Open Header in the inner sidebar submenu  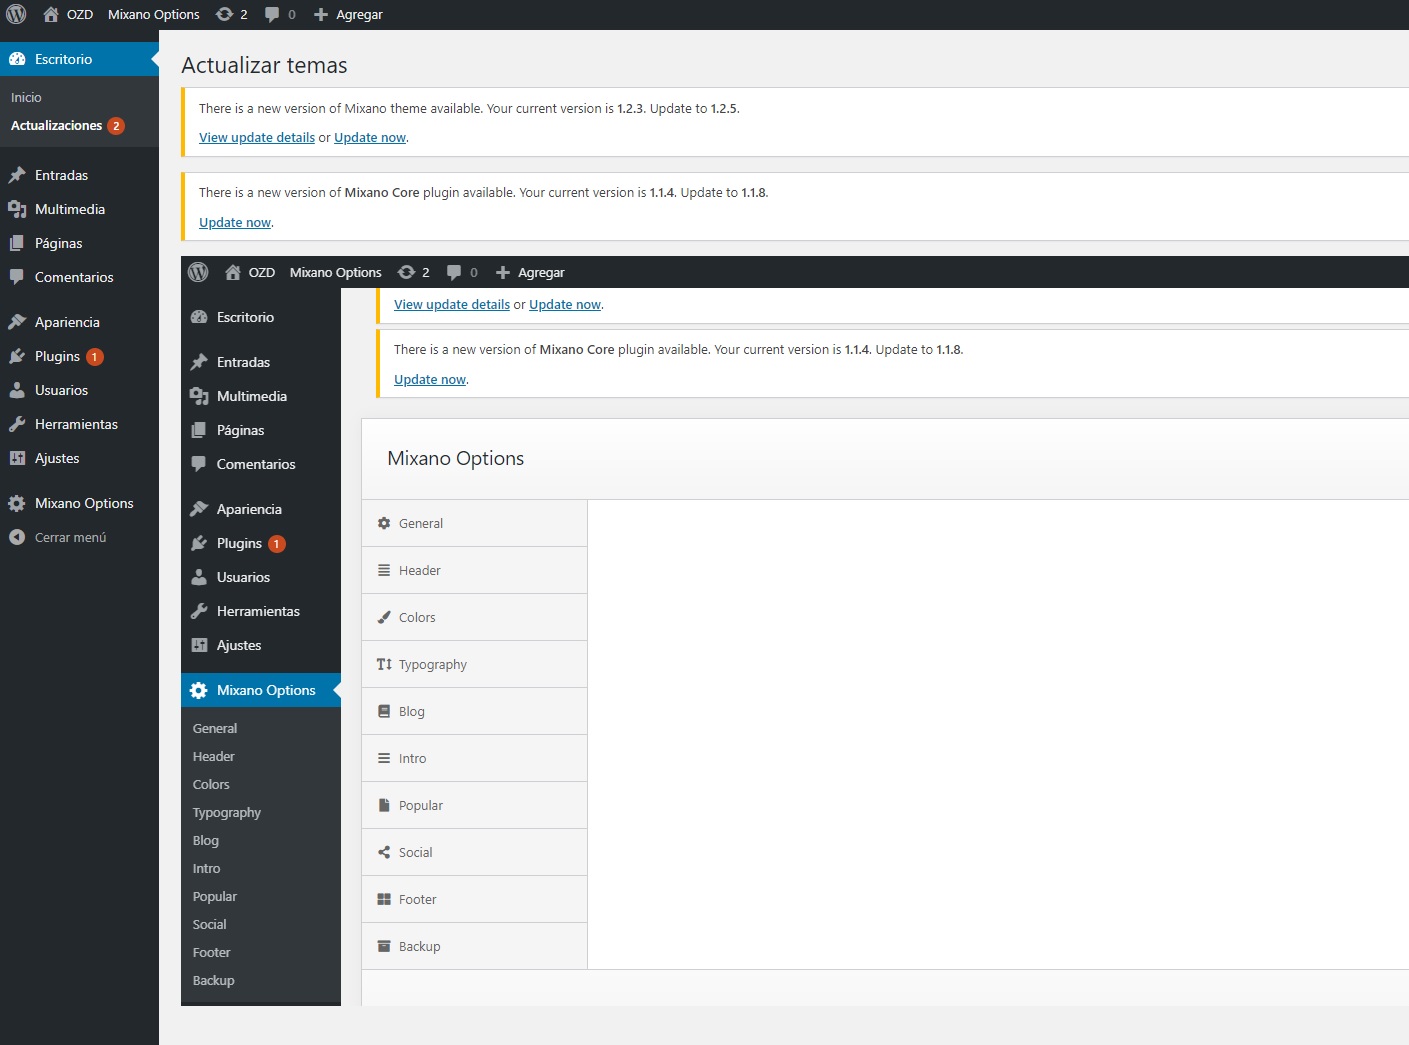tap(214, 757)
